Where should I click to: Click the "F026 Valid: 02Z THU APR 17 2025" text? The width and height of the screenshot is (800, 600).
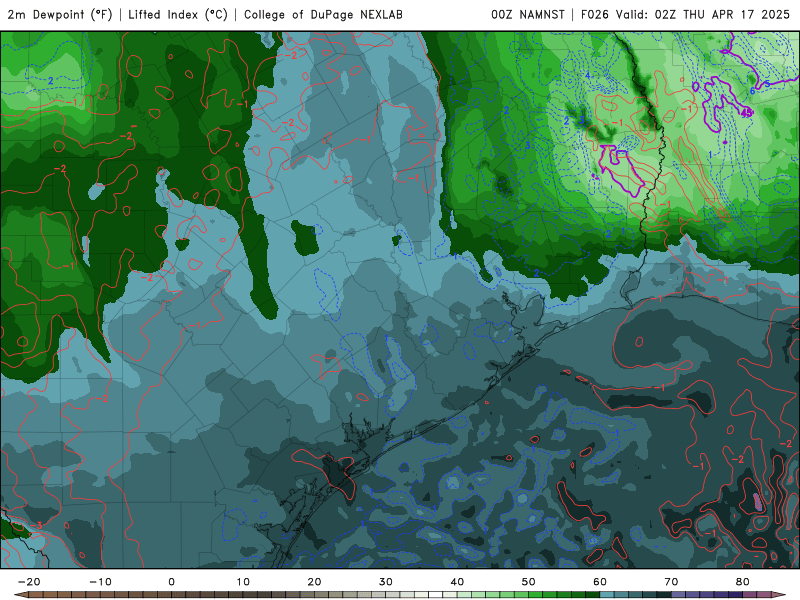[x=686, y=14]
